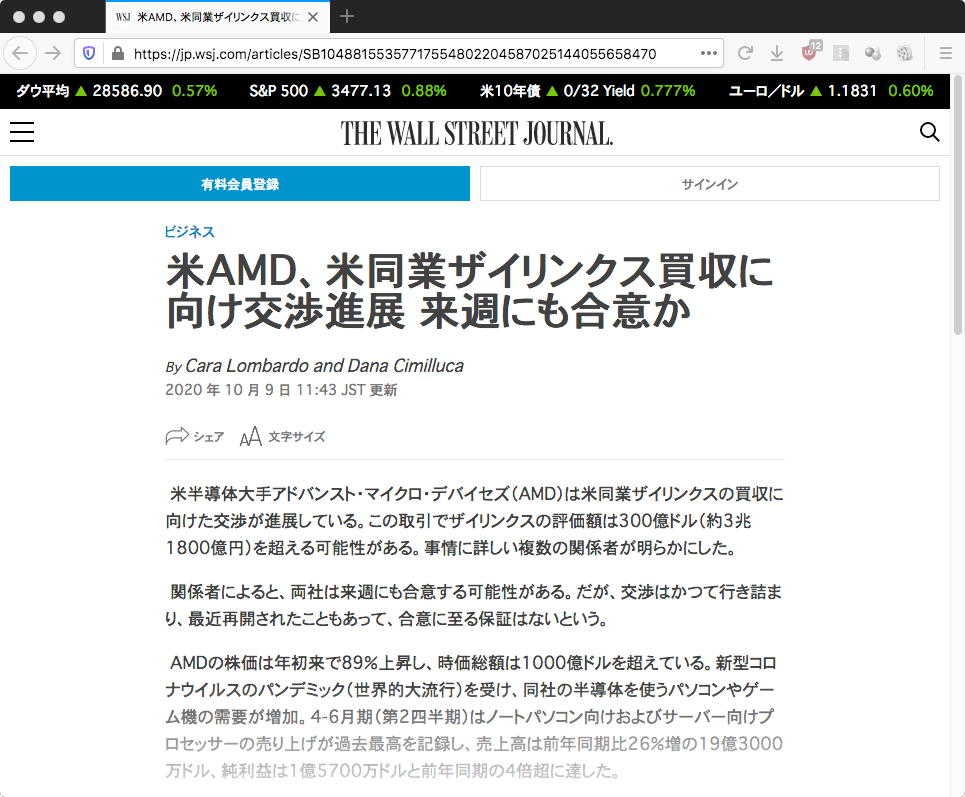This screenshot has height=797, width=965.
Task: Click 有料会員登録 subscribe button
Action: pos(240,183)
